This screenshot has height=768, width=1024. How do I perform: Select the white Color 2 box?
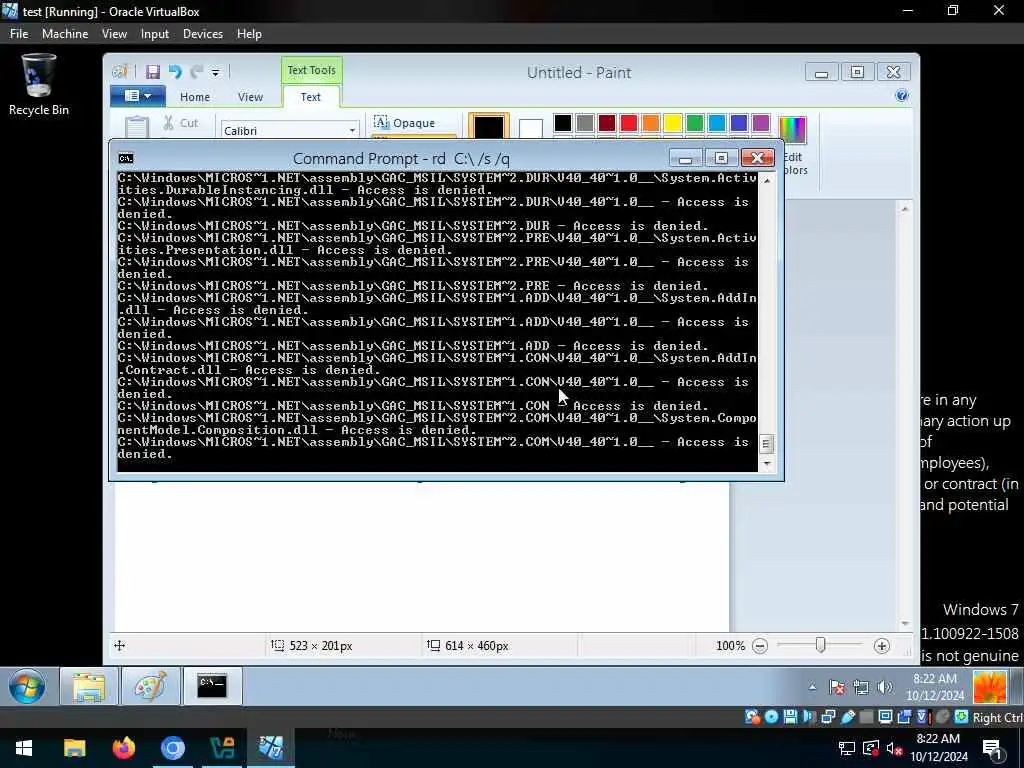(x=530, y=129)
